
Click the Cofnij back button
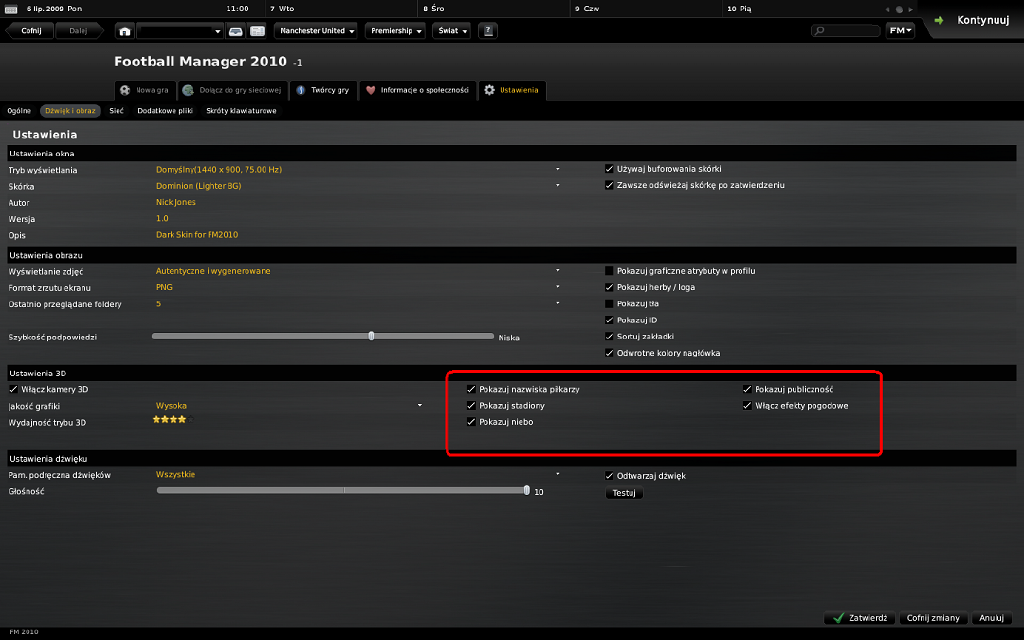coord(29,31)
